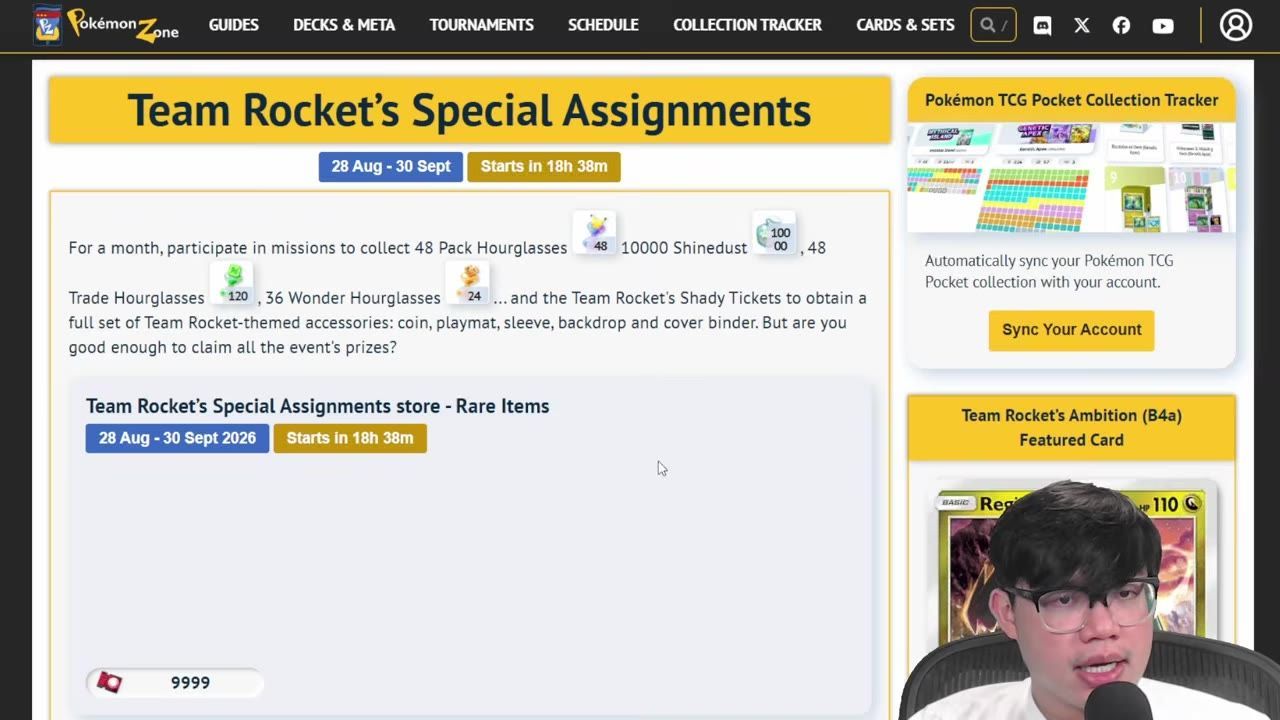Click the Wonder Hourglass icon labeled 24
This screenshot has height=720, width=1280.
coord(468,283)
